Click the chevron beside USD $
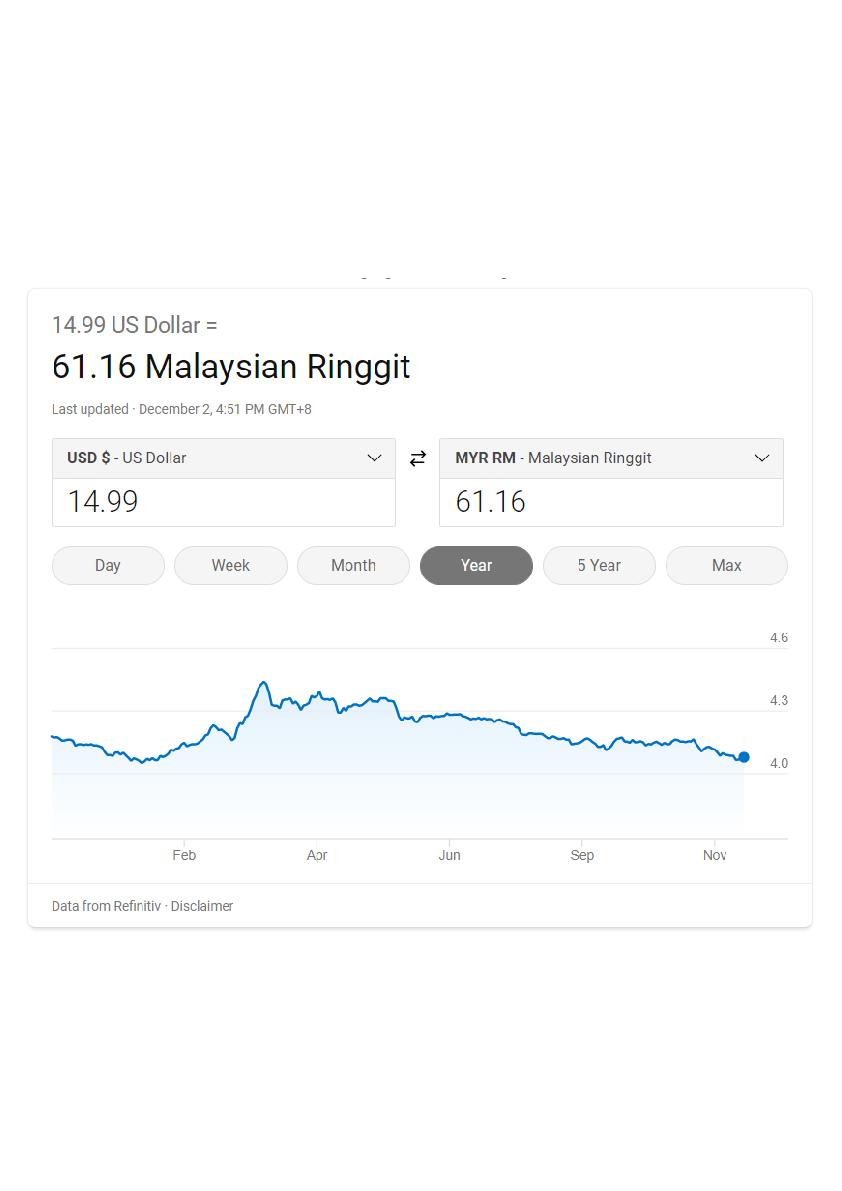This screenshot has height=1191, width=842. click(x=374, y=458)
